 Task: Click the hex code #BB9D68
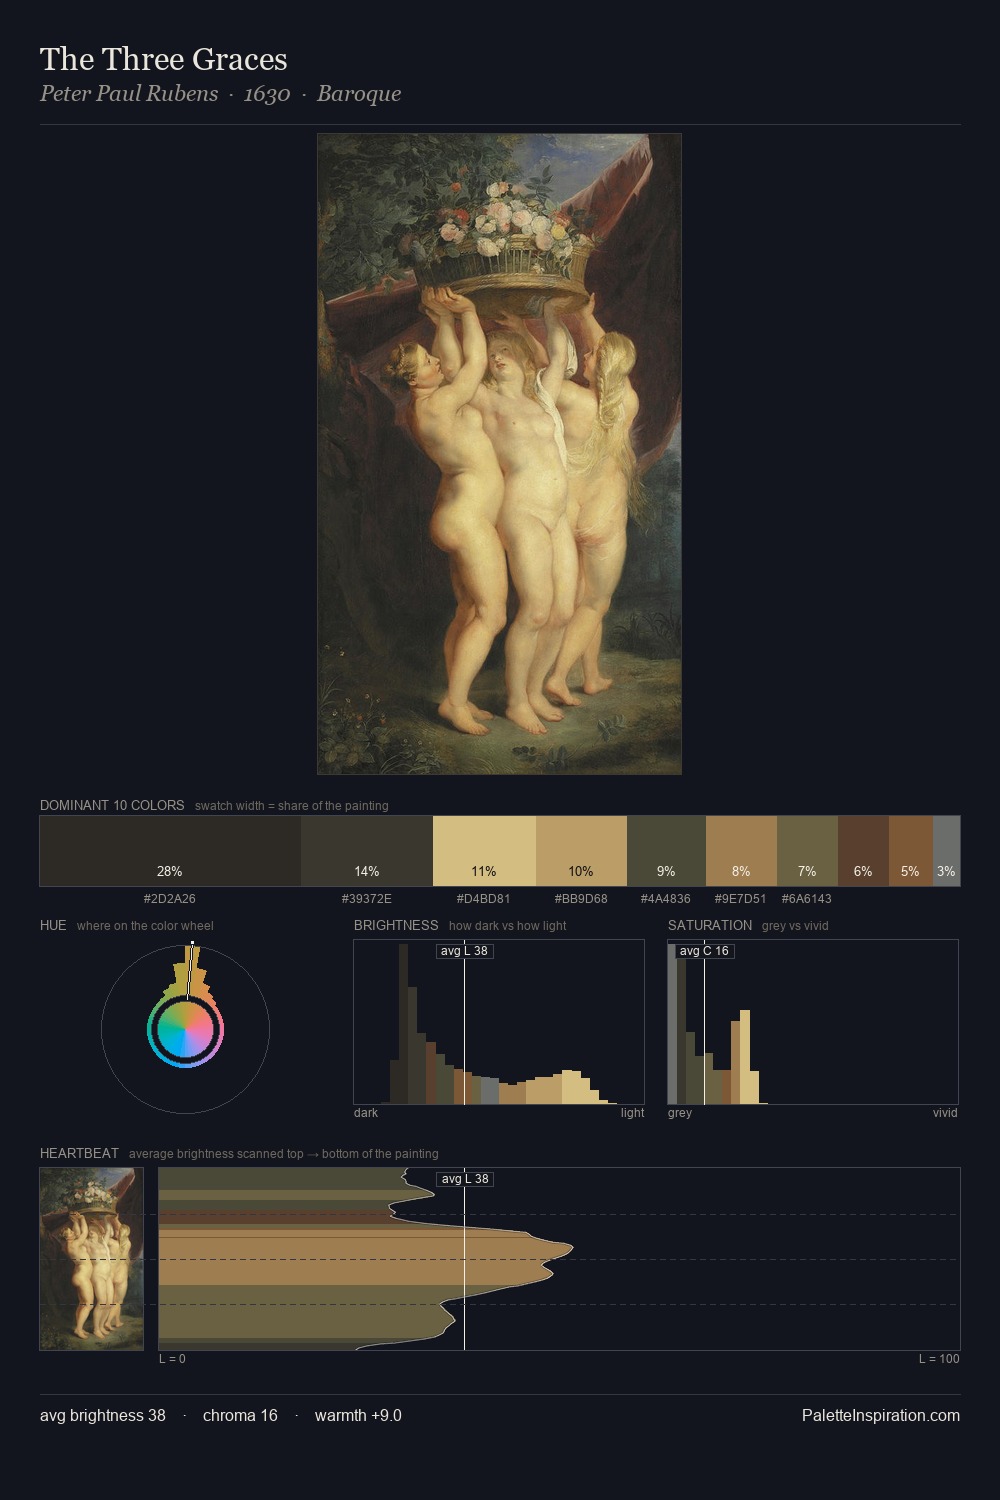(581, 899)
